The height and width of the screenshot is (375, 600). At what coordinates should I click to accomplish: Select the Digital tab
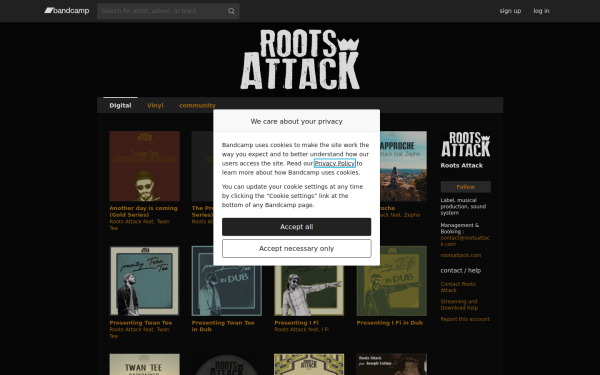[x=120, y=105]
